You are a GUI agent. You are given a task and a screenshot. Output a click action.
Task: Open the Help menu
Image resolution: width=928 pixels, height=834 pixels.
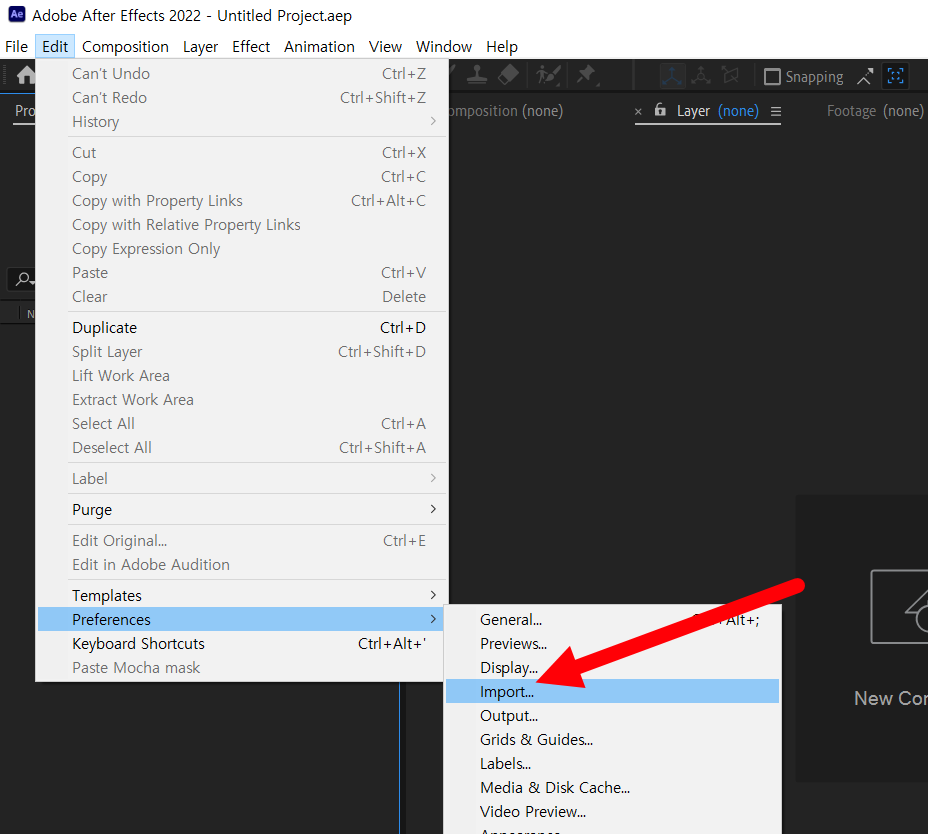[x=502, y=47]
